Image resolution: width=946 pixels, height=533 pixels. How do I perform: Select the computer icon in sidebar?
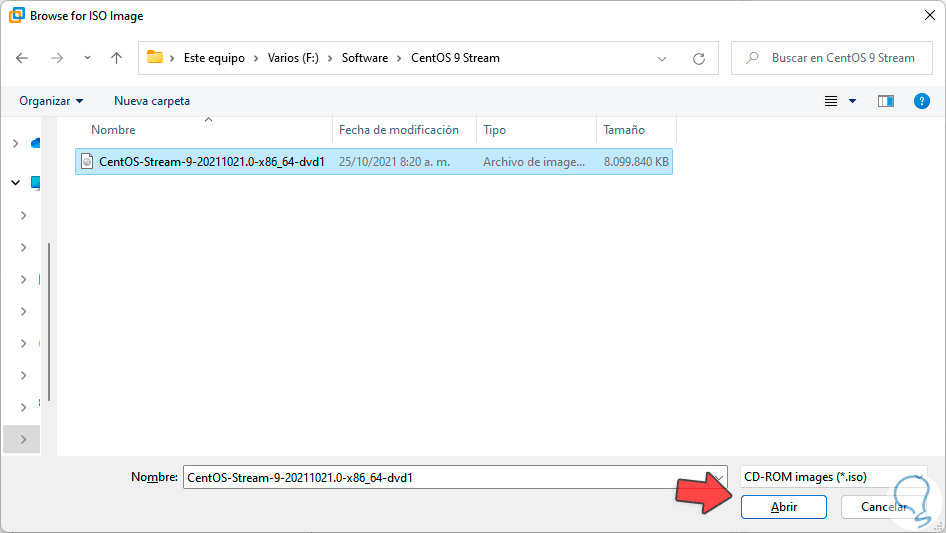click(36, 182)
